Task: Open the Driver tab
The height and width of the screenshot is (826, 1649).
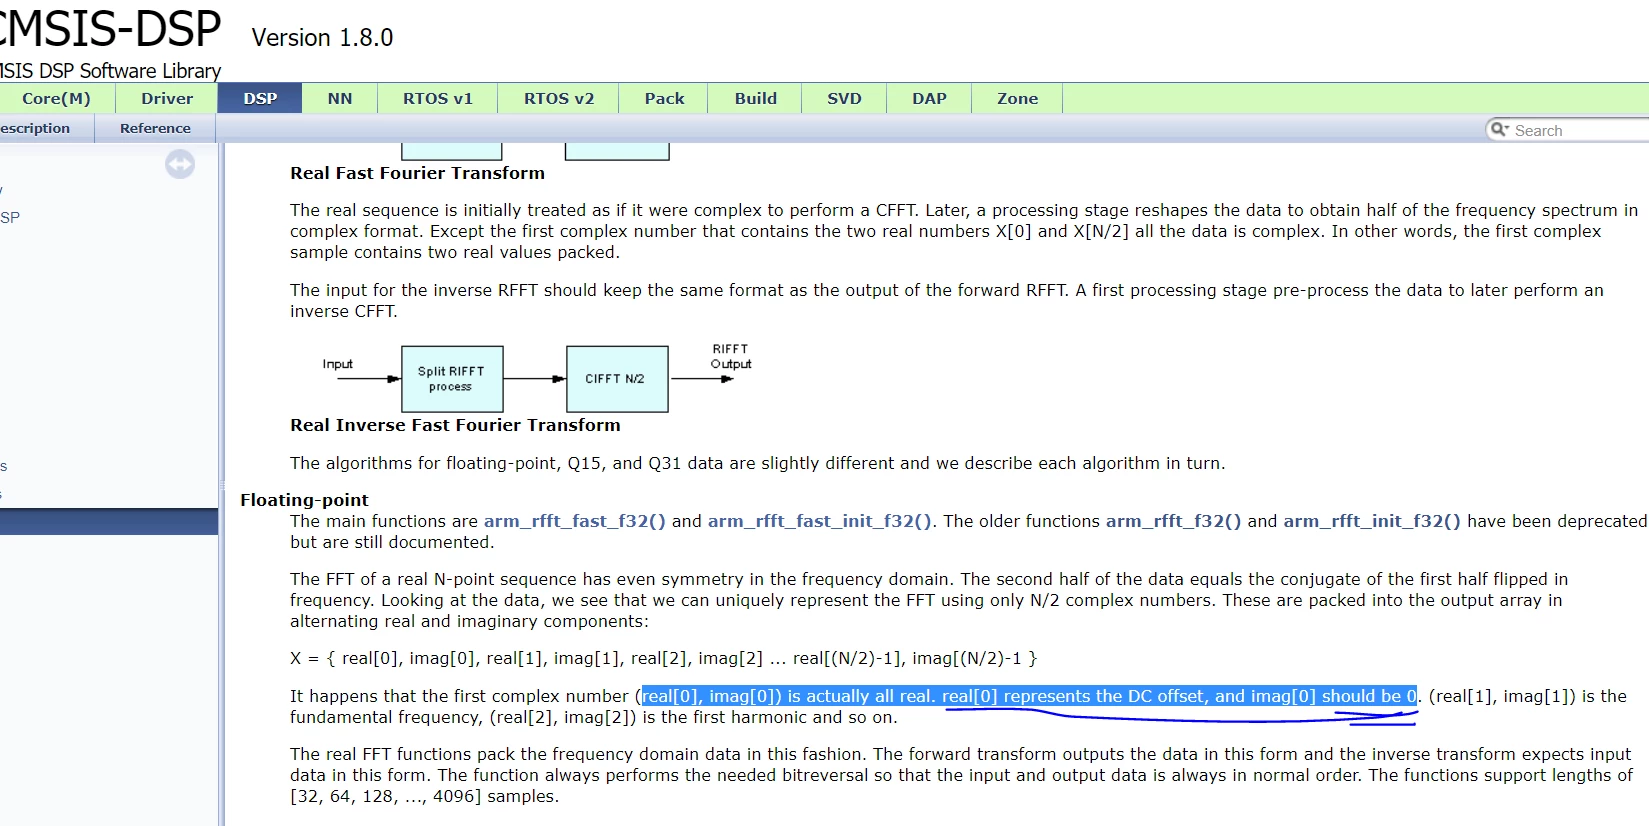Action: (x=167, y=98)
